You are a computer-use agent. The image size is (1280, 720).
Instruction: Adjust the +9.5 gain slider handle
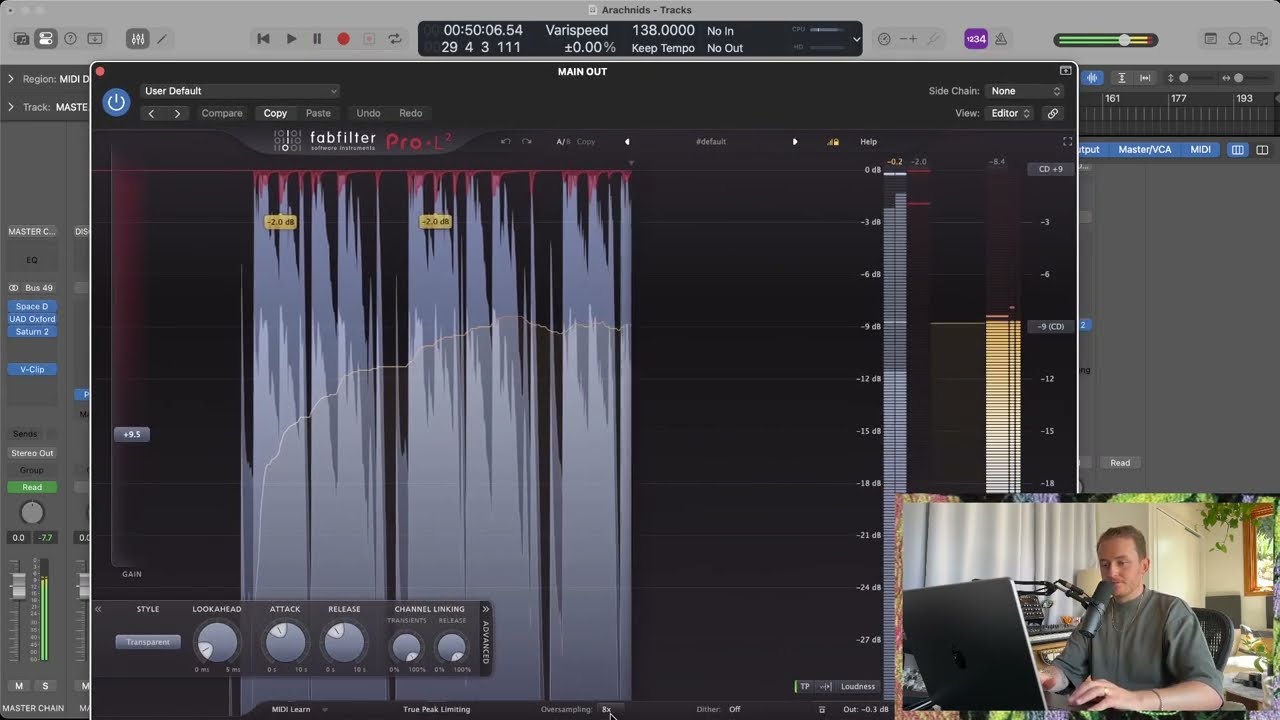(x=132, y=434)
